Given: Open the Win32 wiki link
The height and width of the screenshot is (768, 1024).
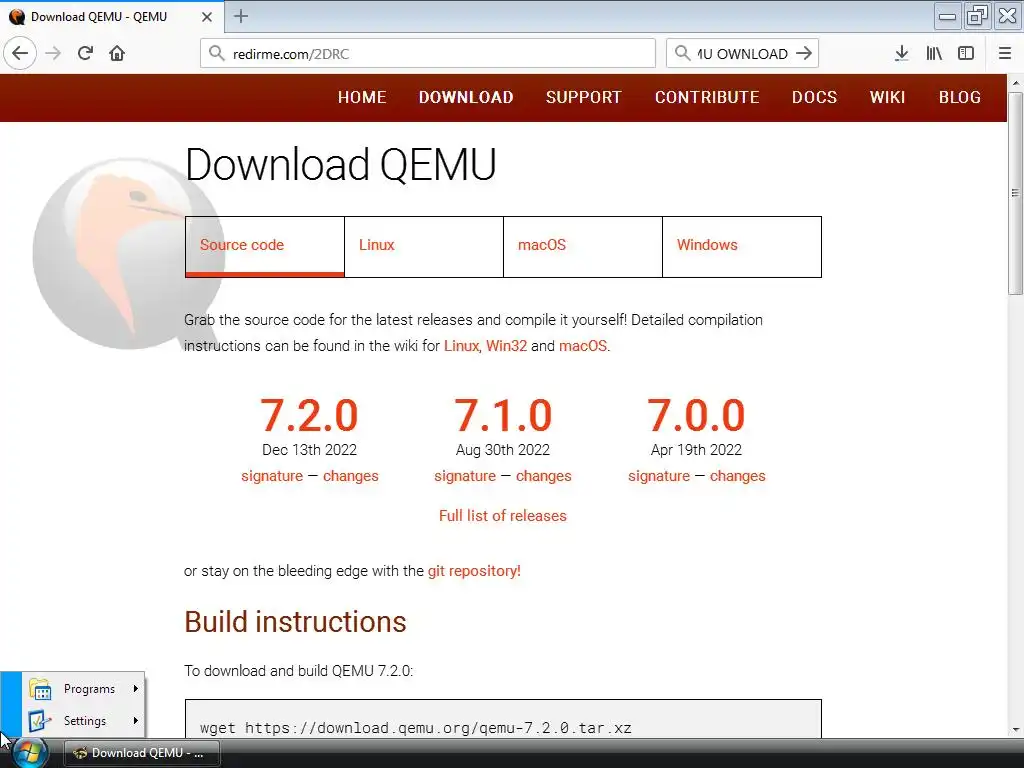Looking at the screenshot, I should click(x=506, y=345).
